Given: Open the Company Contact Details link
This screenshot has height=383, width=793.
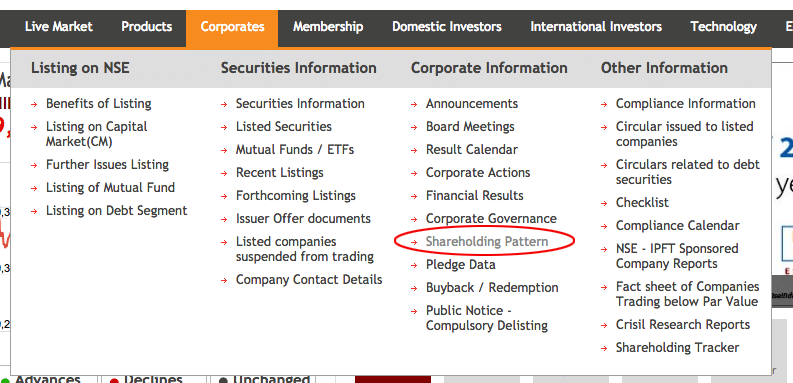Looking at the screenshot, I should coord(309,280).
